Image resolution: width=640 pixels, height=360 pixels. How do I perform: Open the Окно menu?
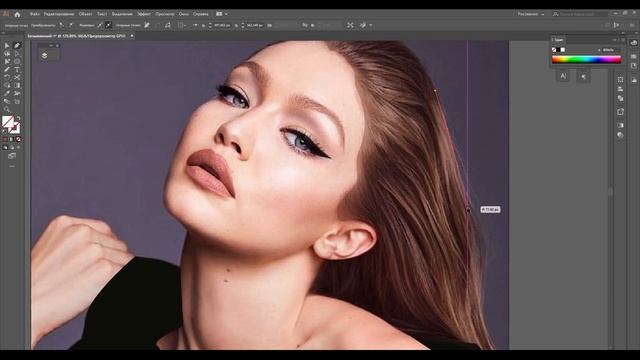pos(184,14)
